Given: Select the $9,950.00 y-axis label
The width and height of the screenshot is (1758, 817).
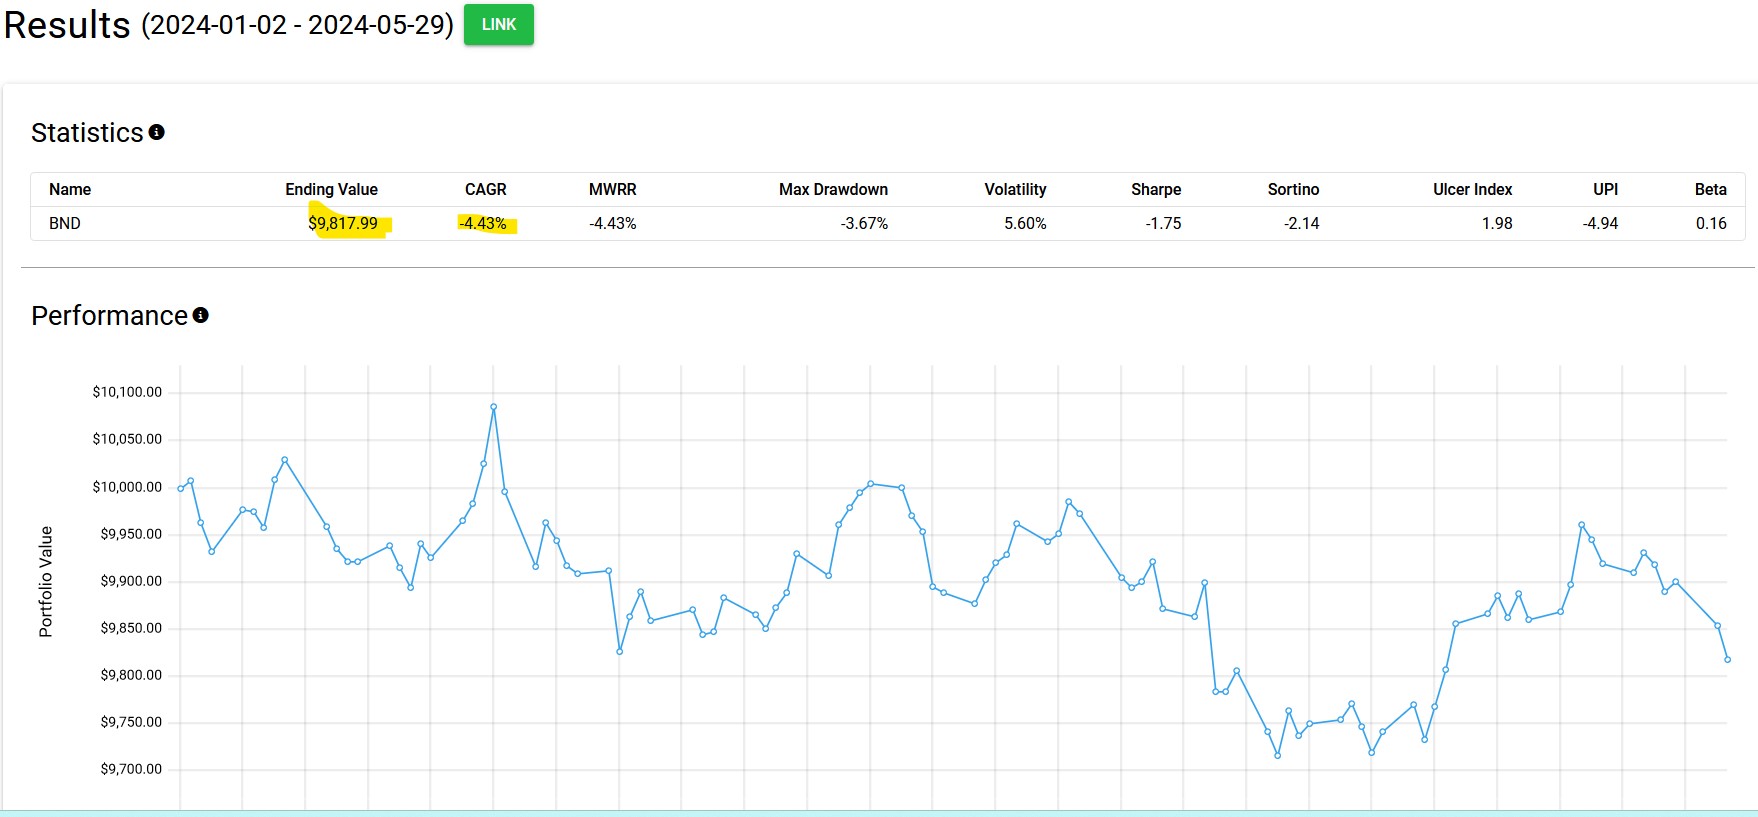Looking at the screenshot, I should [x=131, y=534].
